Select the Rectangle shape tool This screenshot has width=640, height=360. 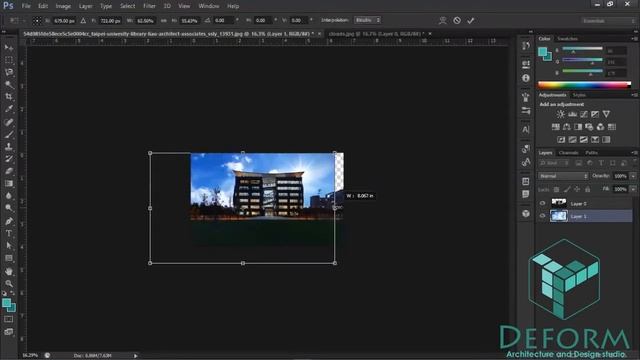(9, 258)
